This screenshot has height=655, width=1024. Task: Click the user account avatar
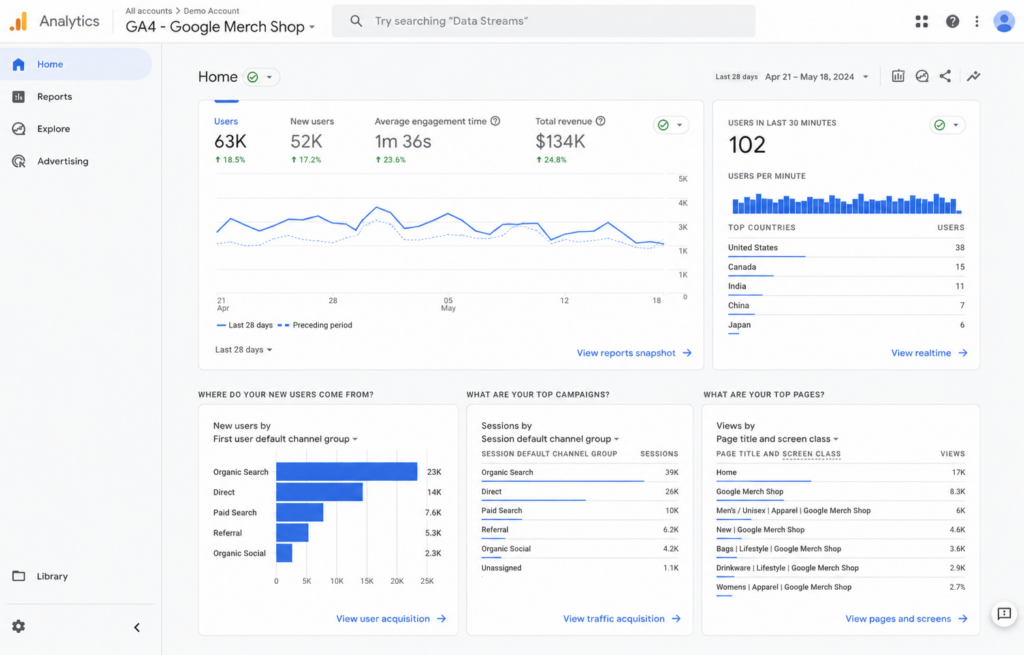pos(1004,22)
